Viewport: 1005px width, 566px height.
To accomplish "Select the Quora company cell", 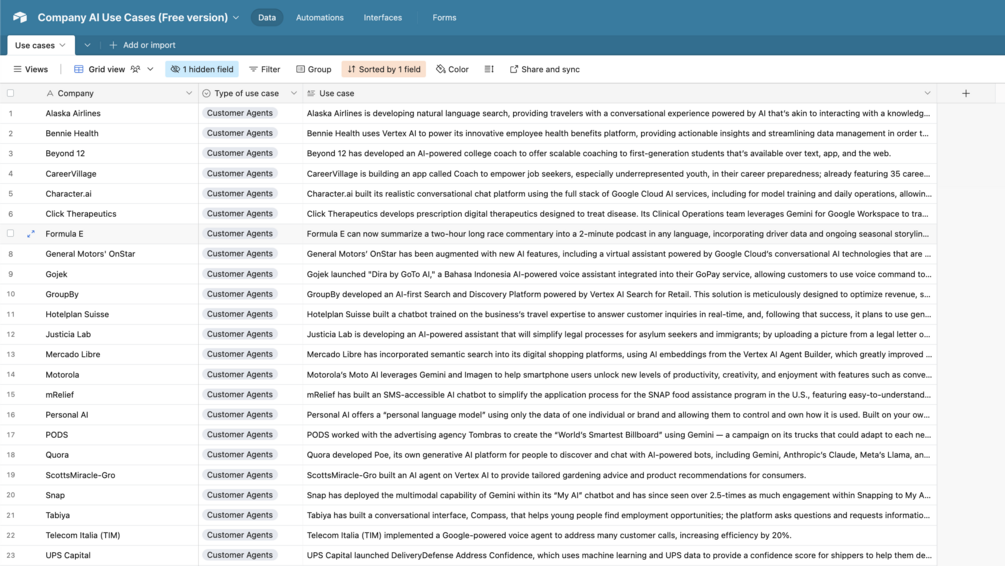I will (119, 454).
